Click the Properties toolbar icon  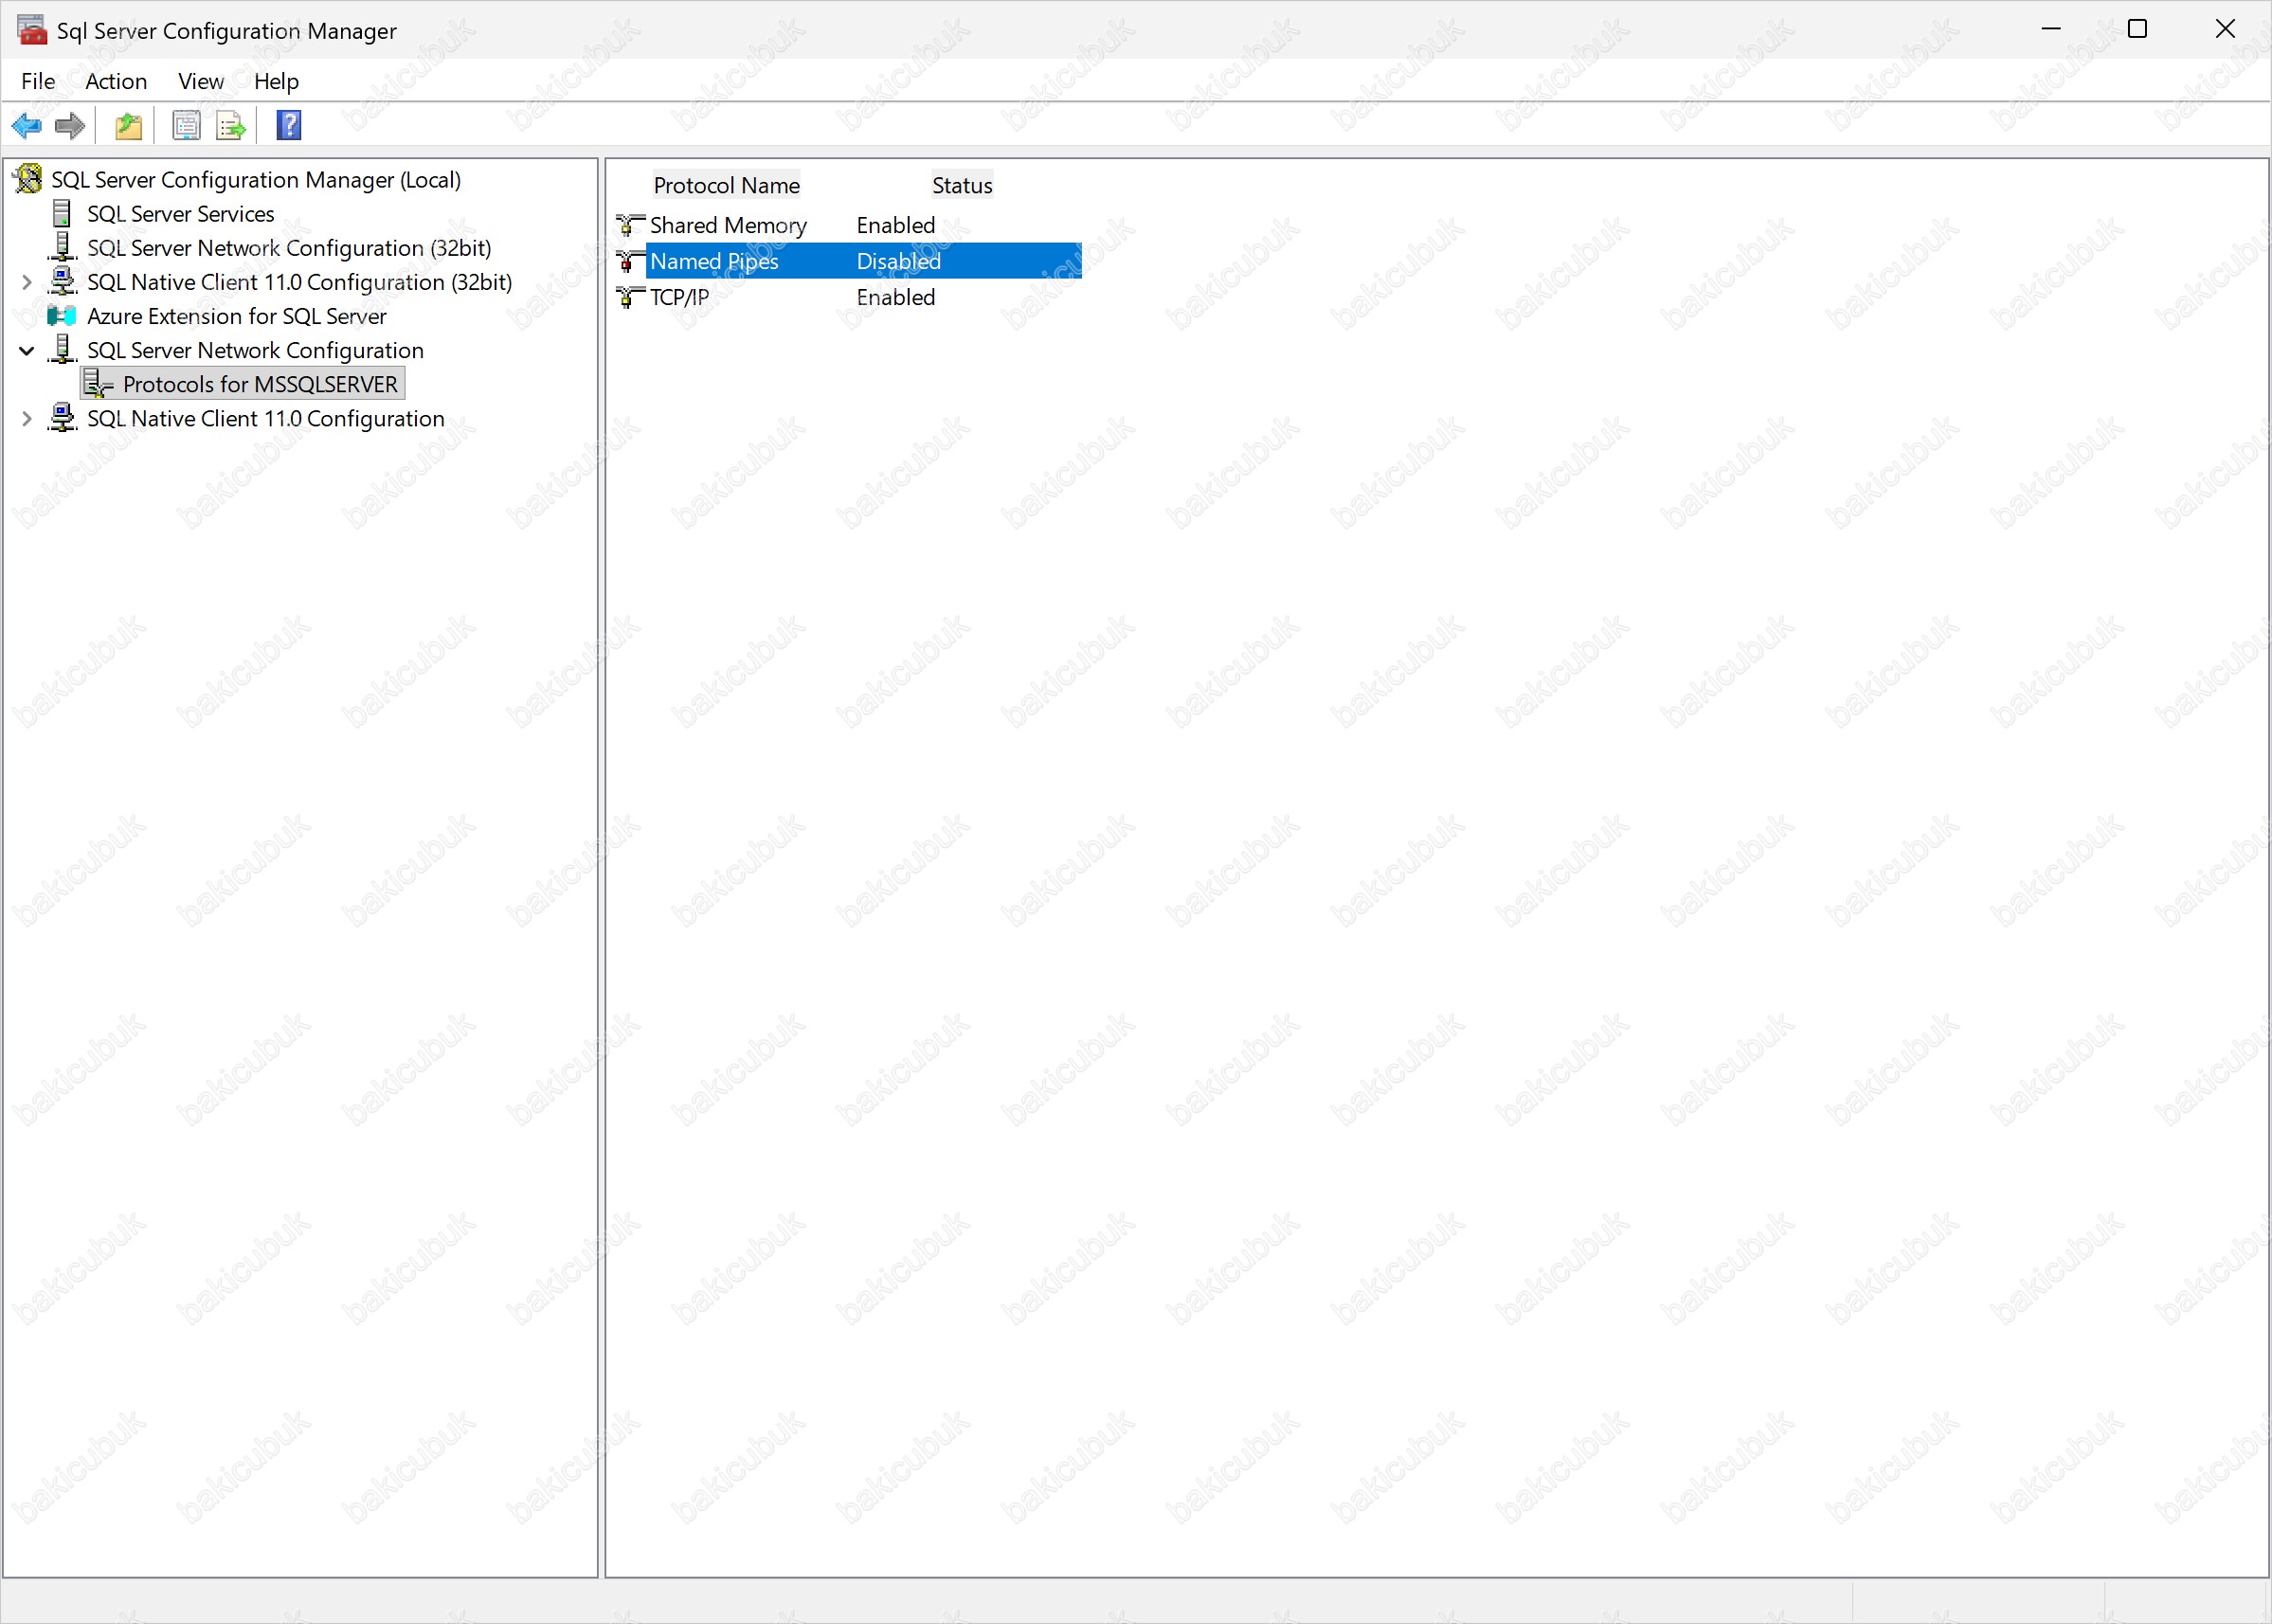(186, 126)
